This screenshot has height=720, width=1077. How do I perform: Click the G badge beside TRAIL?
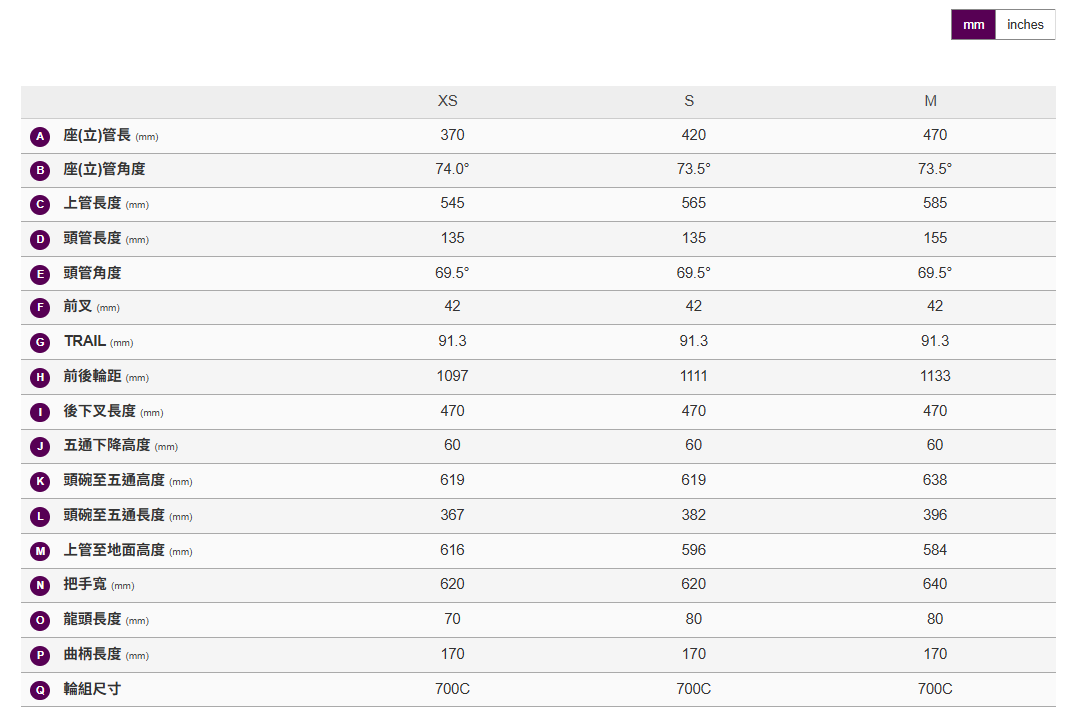click(40, 343)
